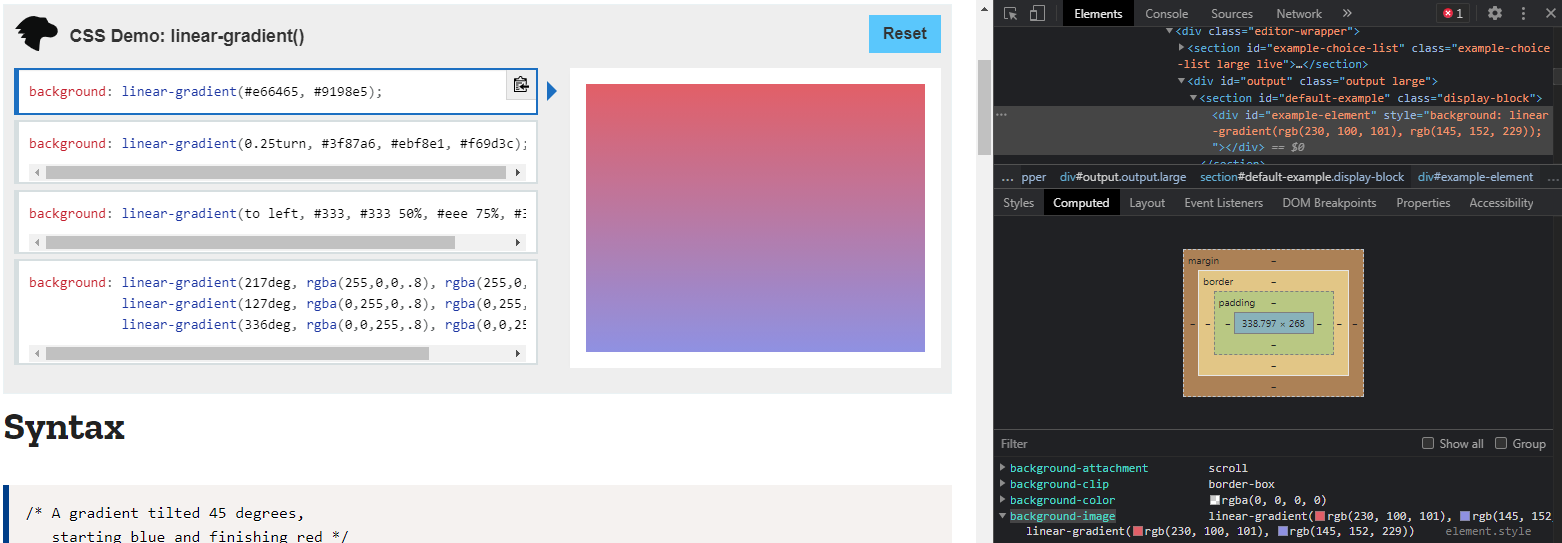Show more DevTools tabs via the chevron
1562x543 pixels.
click(x=1347, y=13)
